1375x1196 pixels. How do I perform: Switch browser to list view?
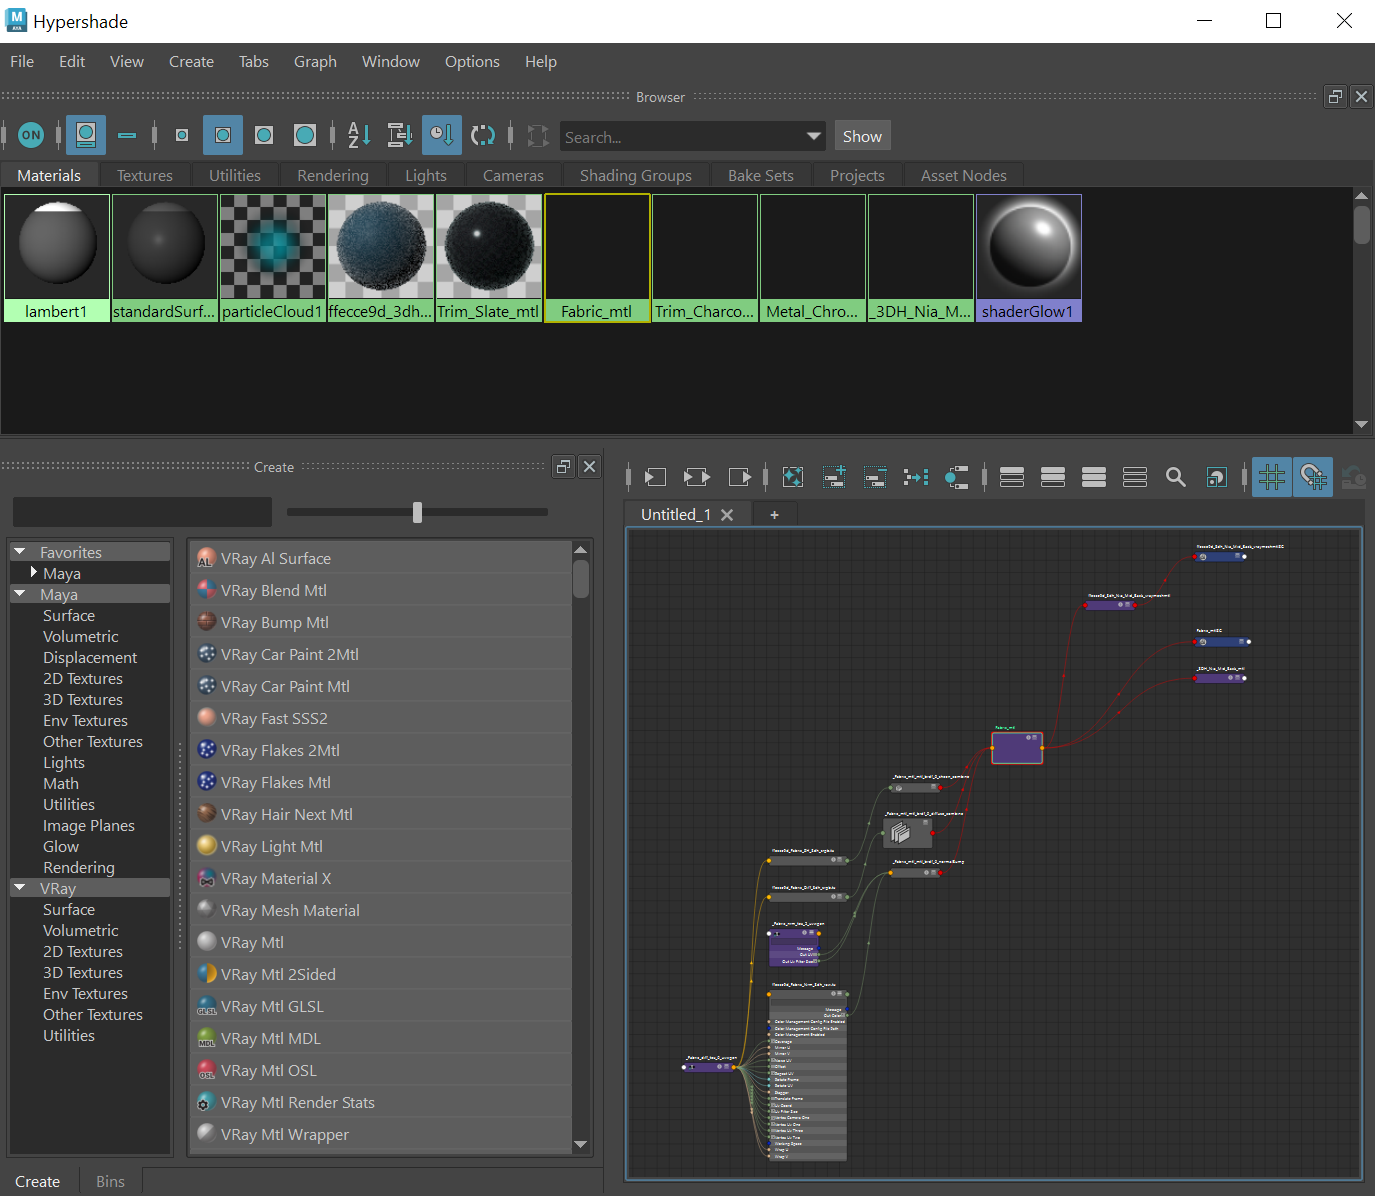[x=127, y=135]
